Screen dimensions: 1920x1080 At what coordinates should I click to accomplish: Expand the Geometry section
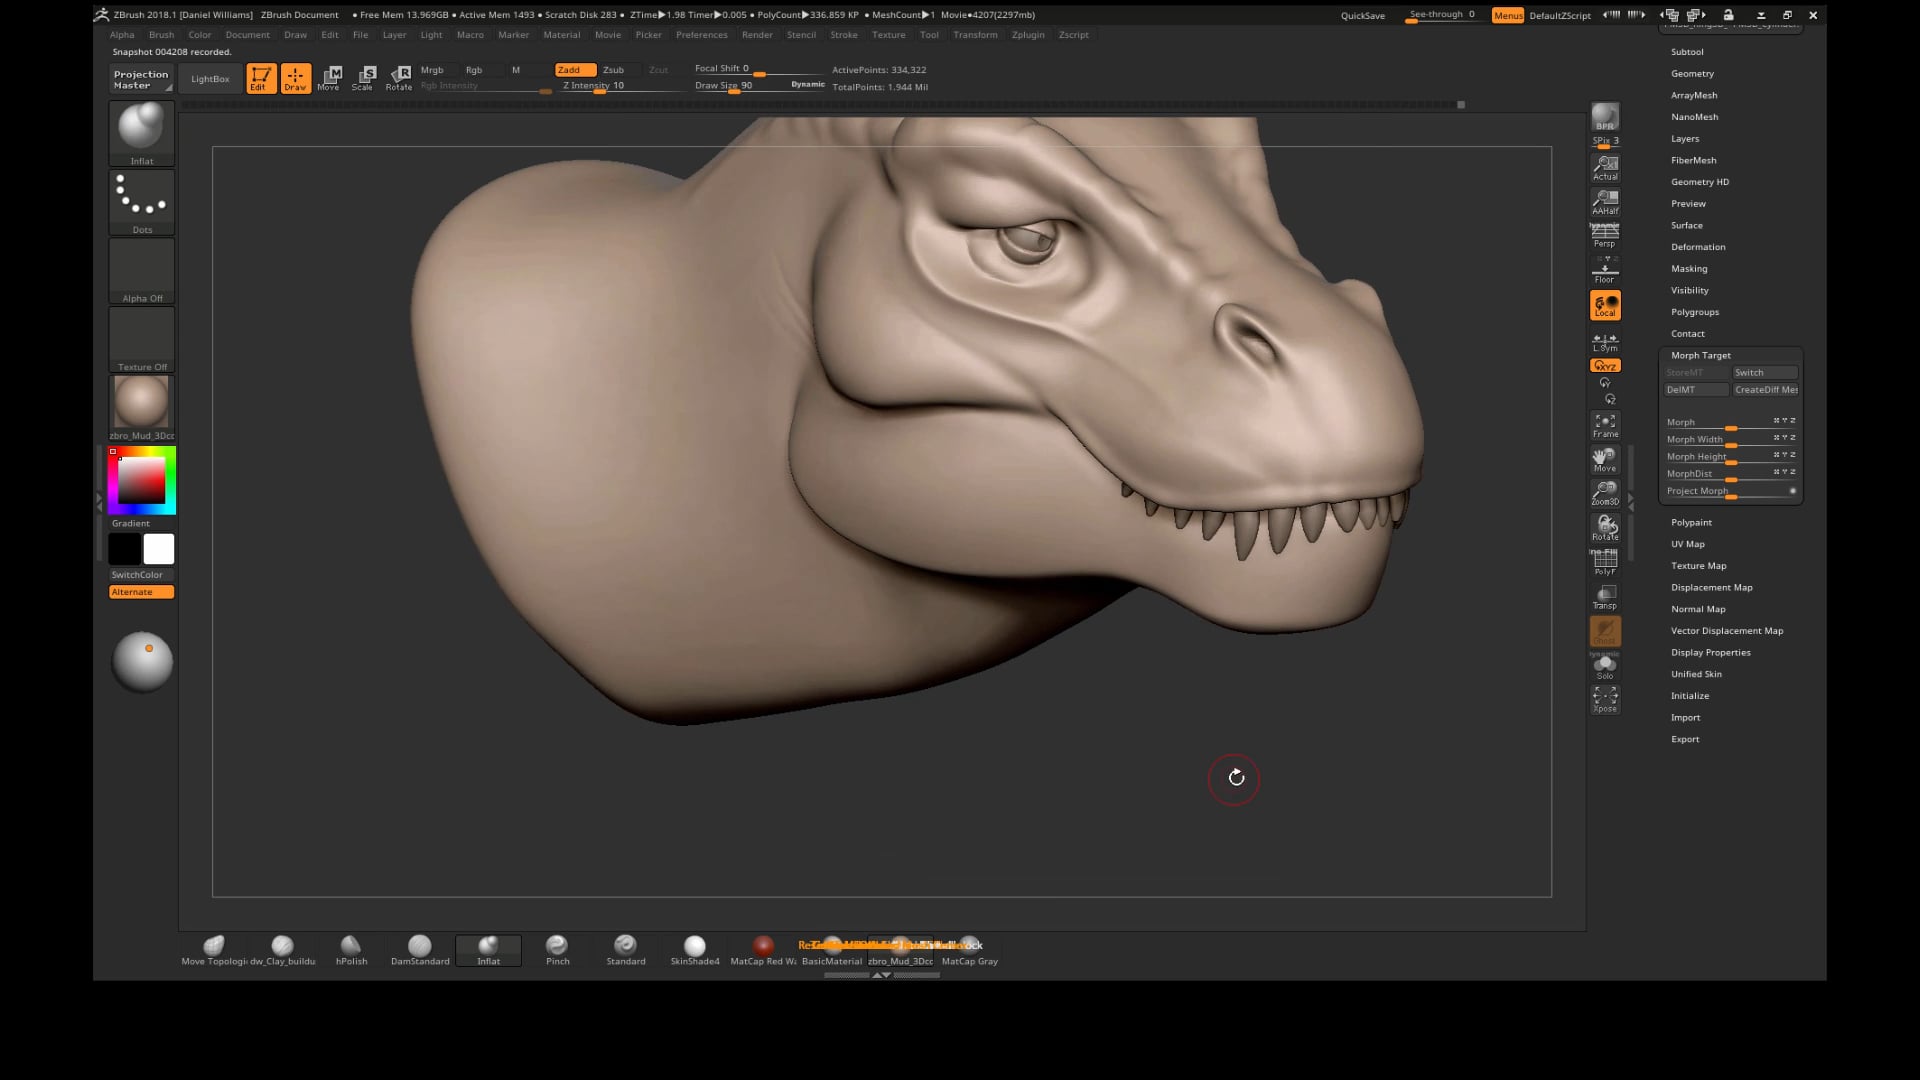pos(1692,74)
